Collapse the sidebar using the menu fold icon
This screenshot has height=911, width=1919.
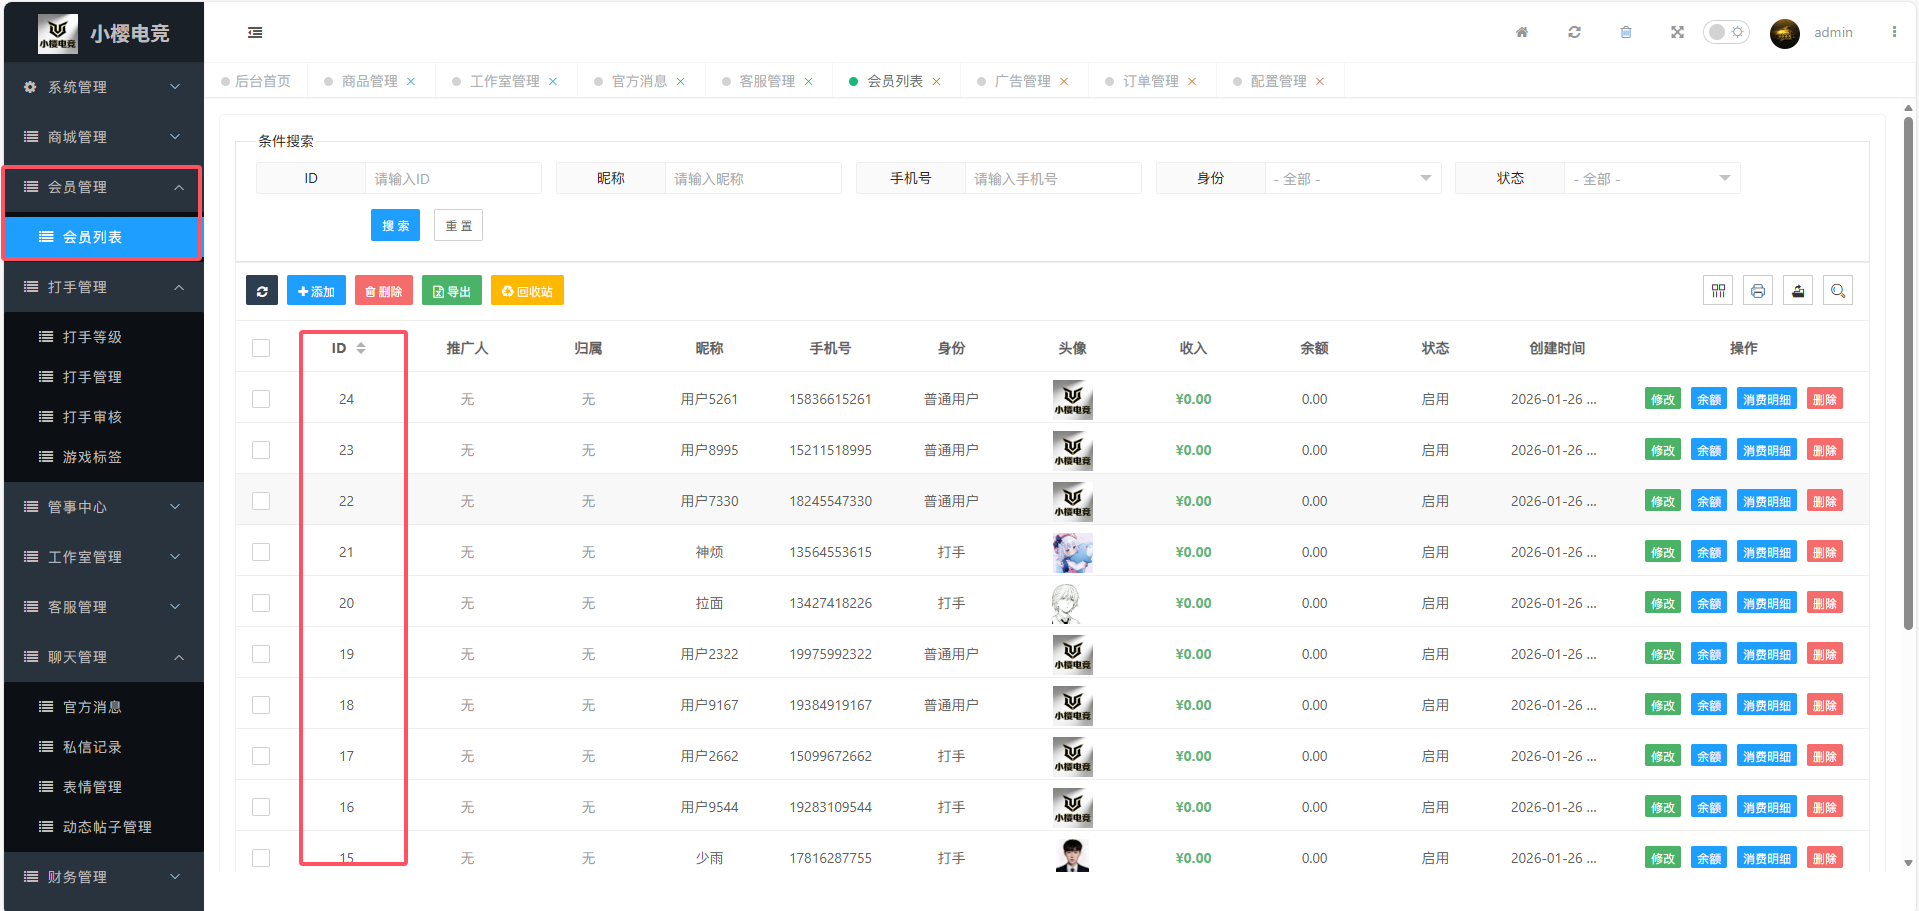tap(255, 33)
